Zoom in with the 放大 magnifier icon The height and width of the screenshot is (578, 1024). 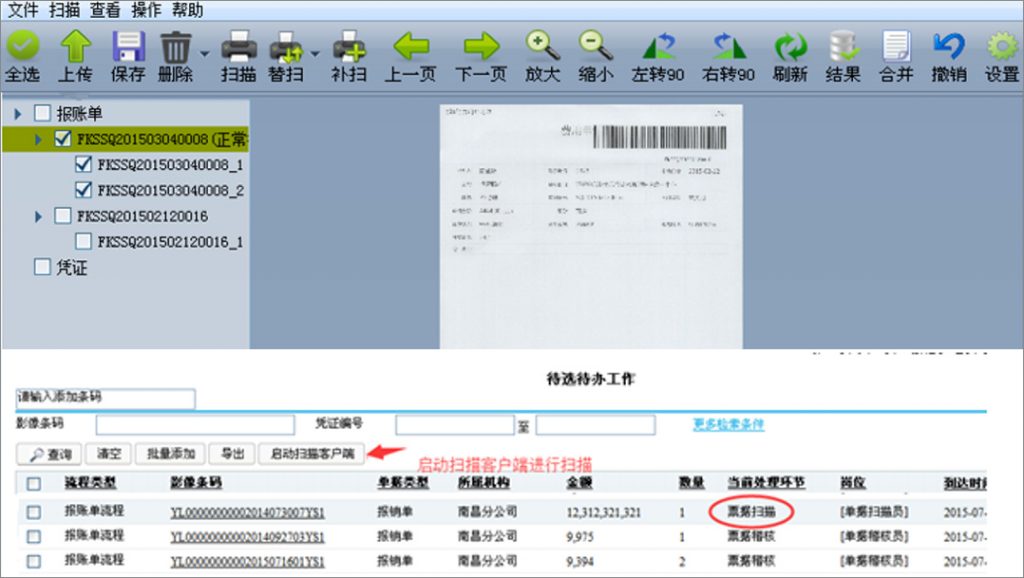(x=542, y=47)
